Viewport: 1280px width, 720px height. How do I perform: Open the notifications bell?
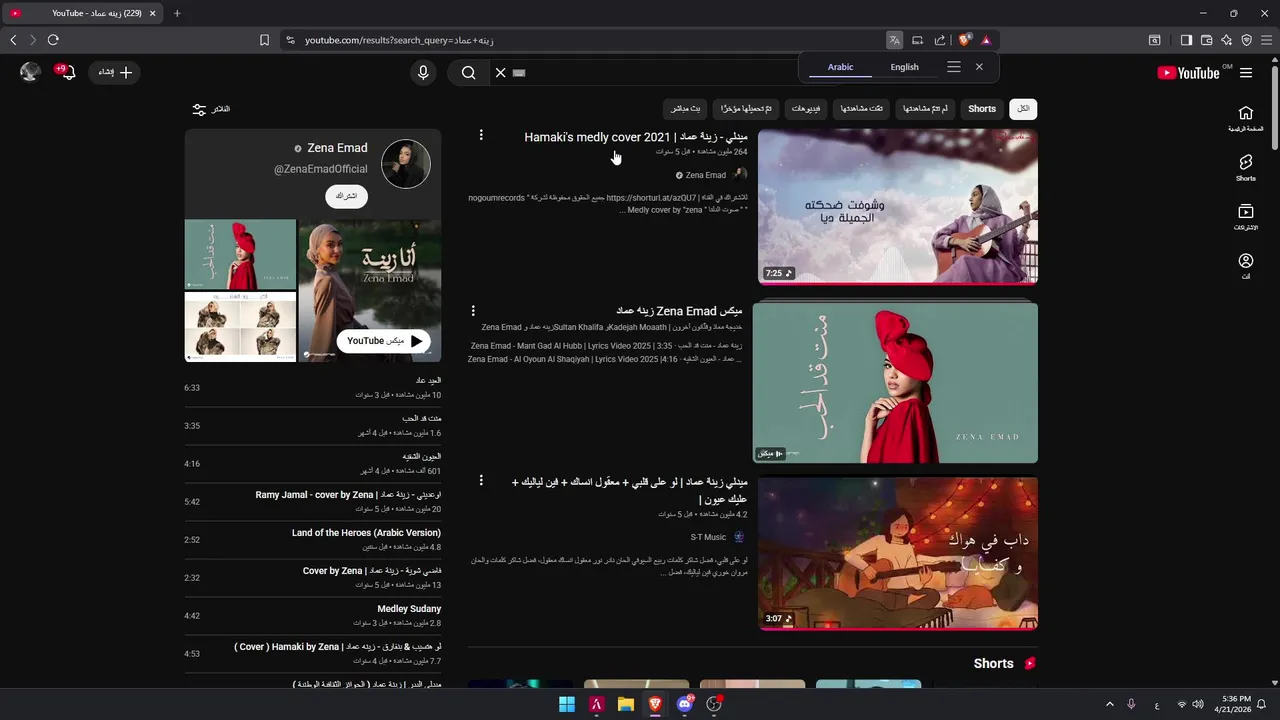pyautogui.click(x=67, y=72)
